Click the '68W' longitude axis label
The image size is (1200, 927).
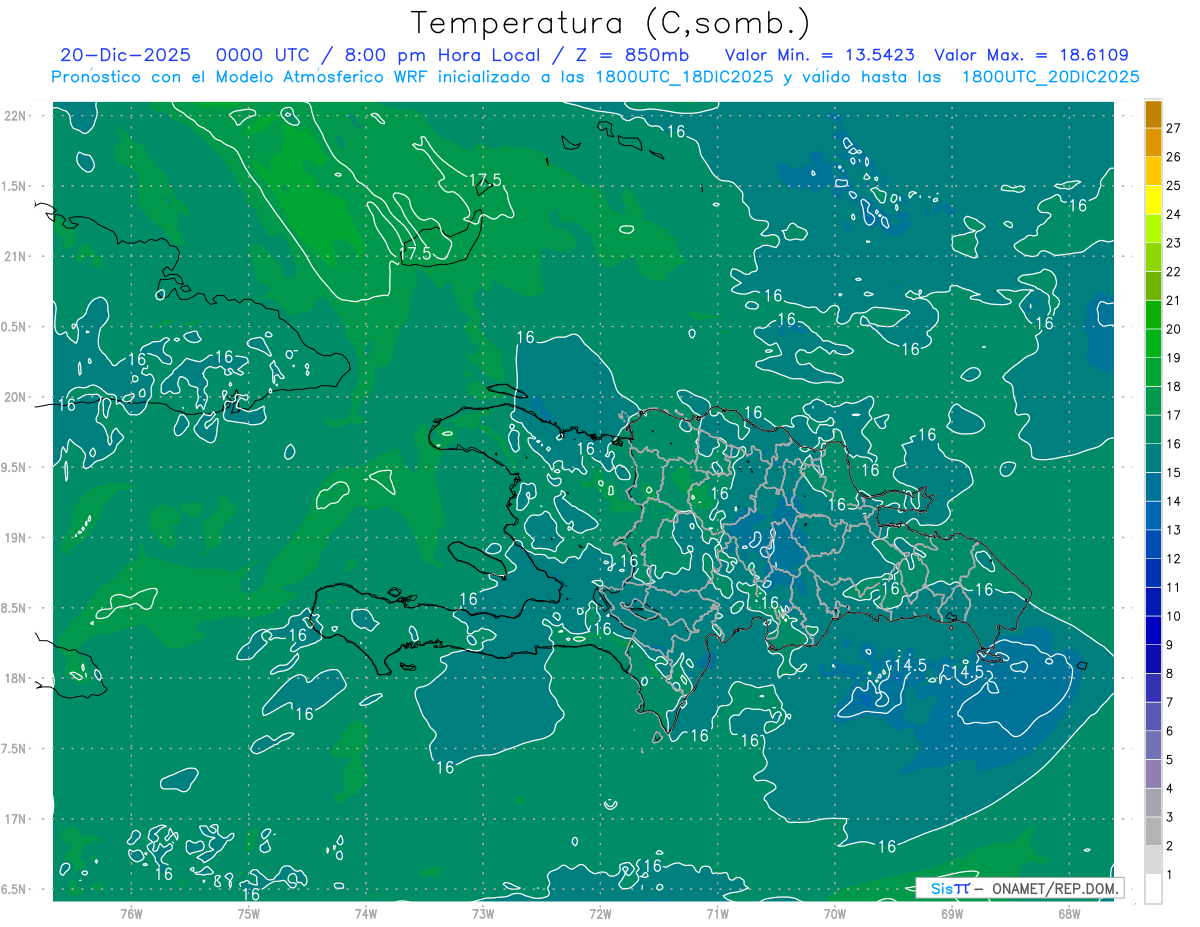[x=1068, y=914]
